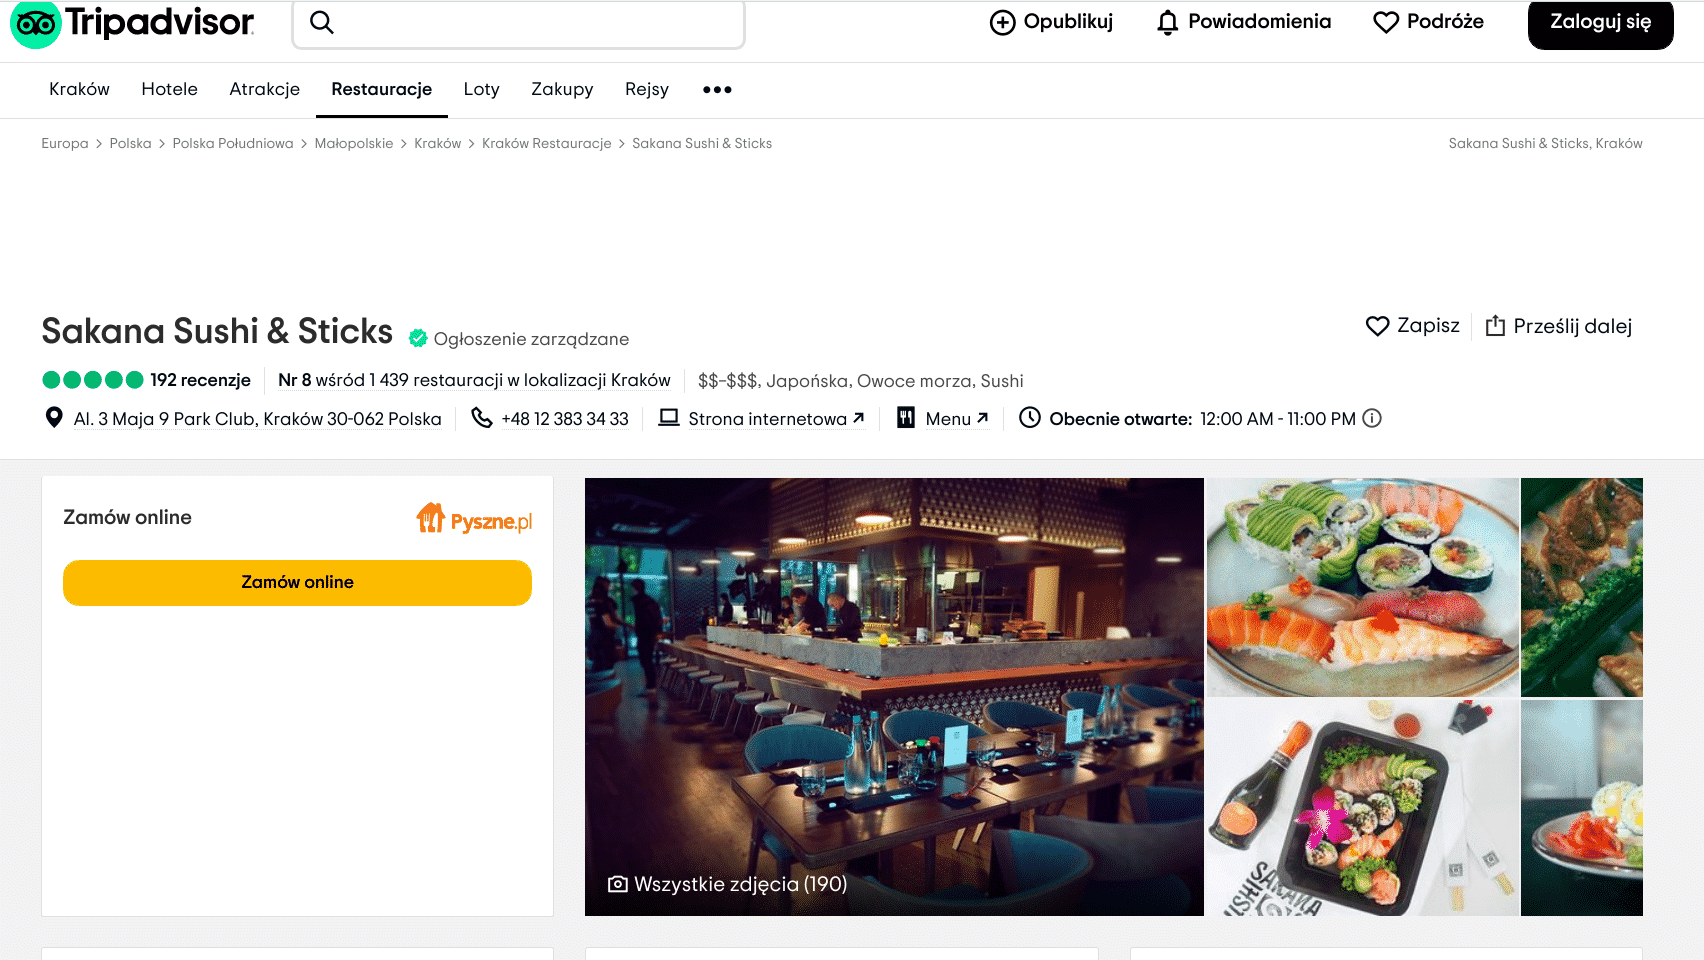This screenshot has height=960, width=1704.
Task: Click the Ogłoszenie zarządzane label
Action: pyautogui.click(x=531, y=339)
